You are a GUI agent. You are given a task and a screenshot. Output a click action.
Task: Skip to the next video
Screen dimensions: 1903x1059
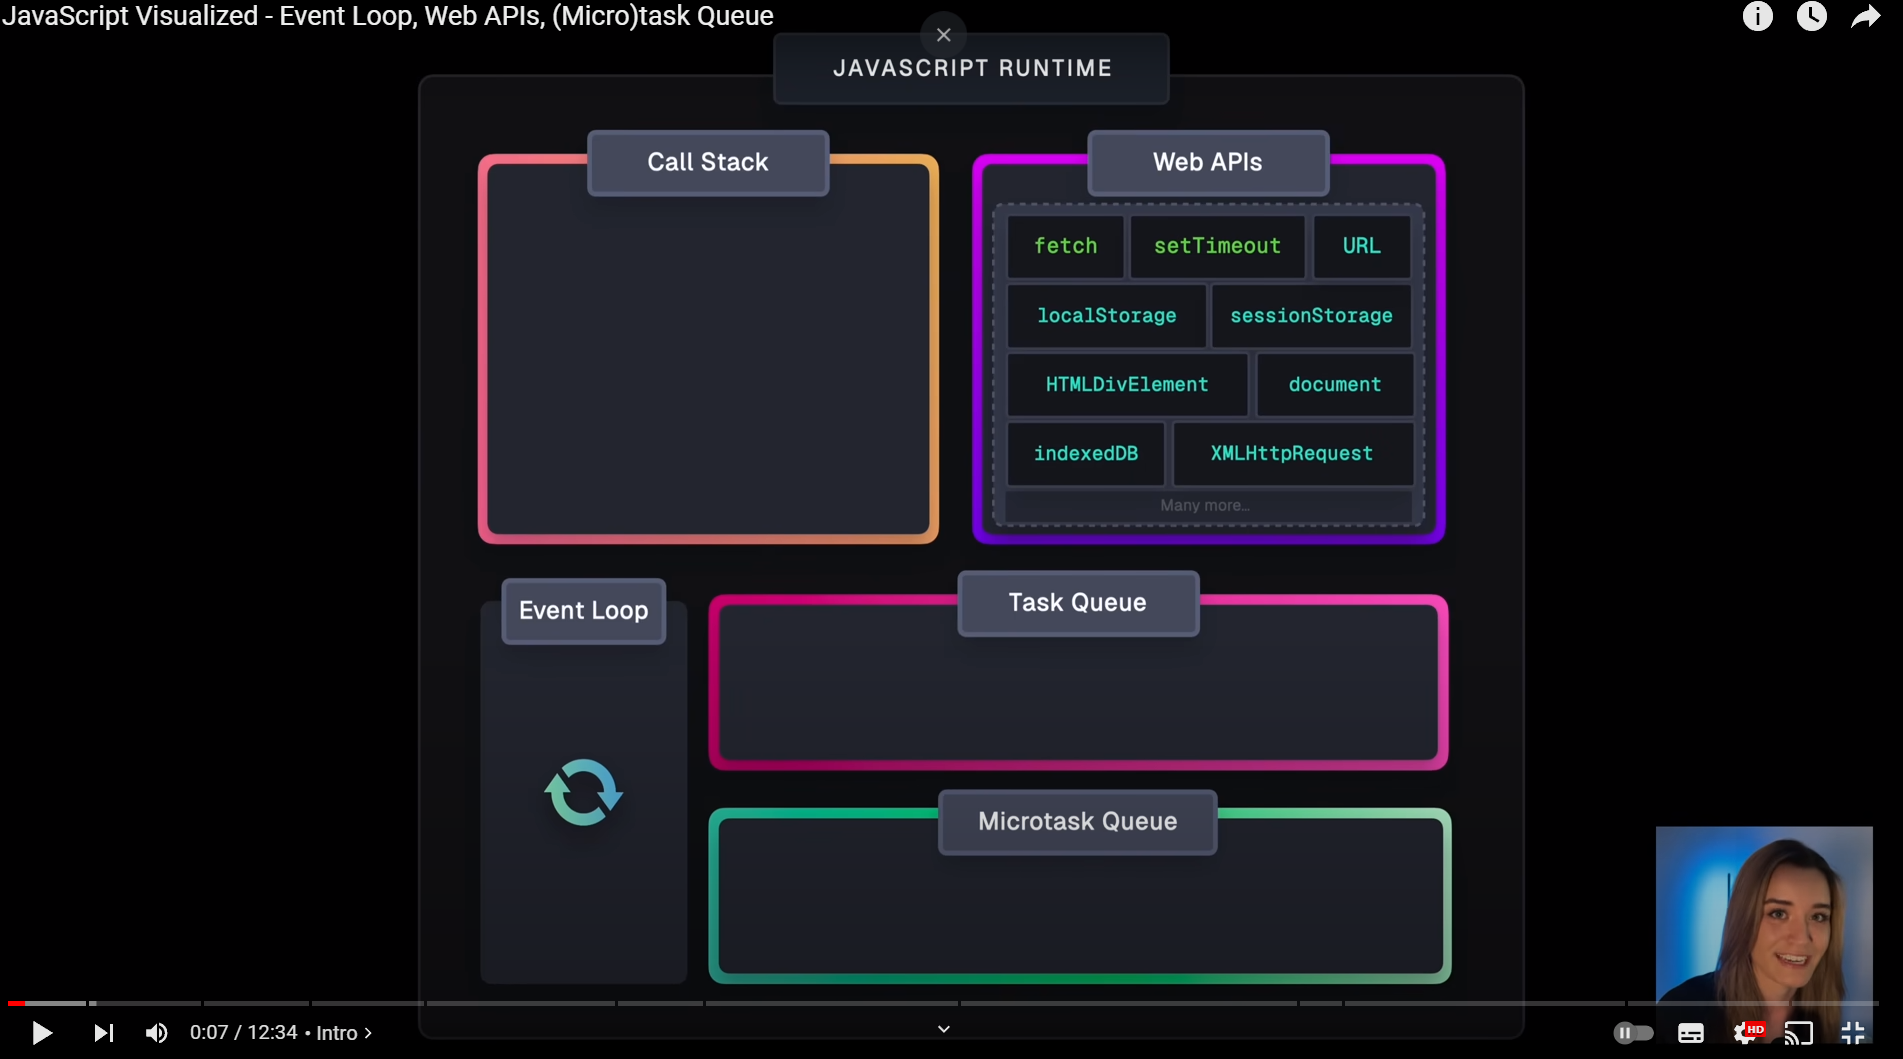pyautogui.click(x=104, y=1032)
